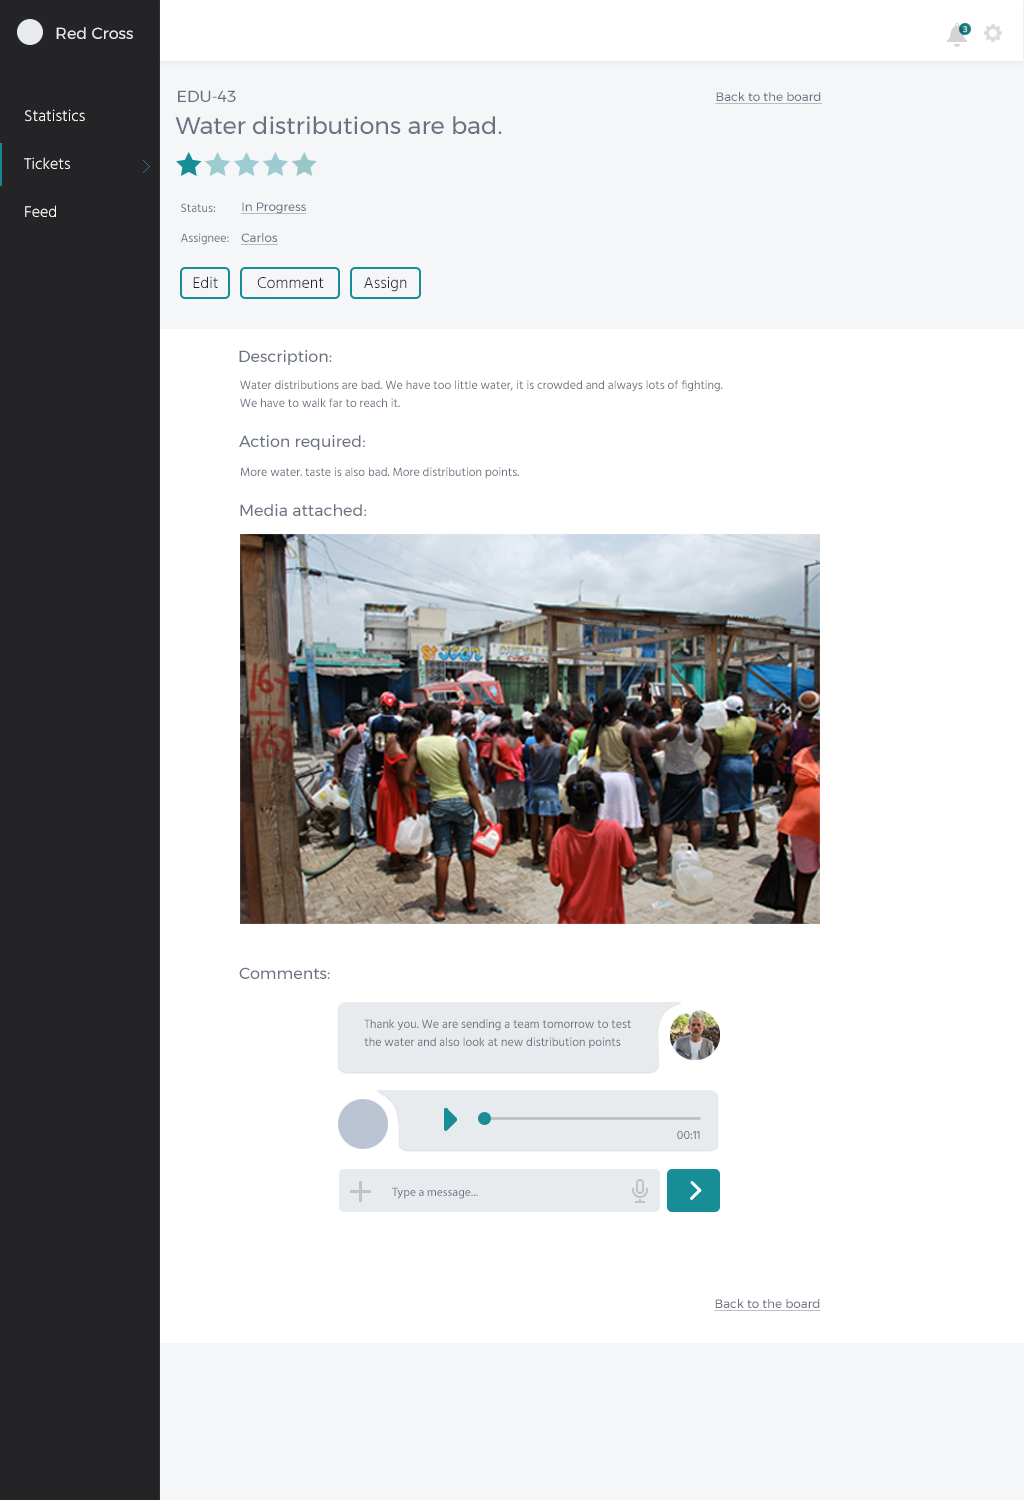Set rating to five stars
The width and height of the screenshot is (1024, 1500).
point(305,164)
